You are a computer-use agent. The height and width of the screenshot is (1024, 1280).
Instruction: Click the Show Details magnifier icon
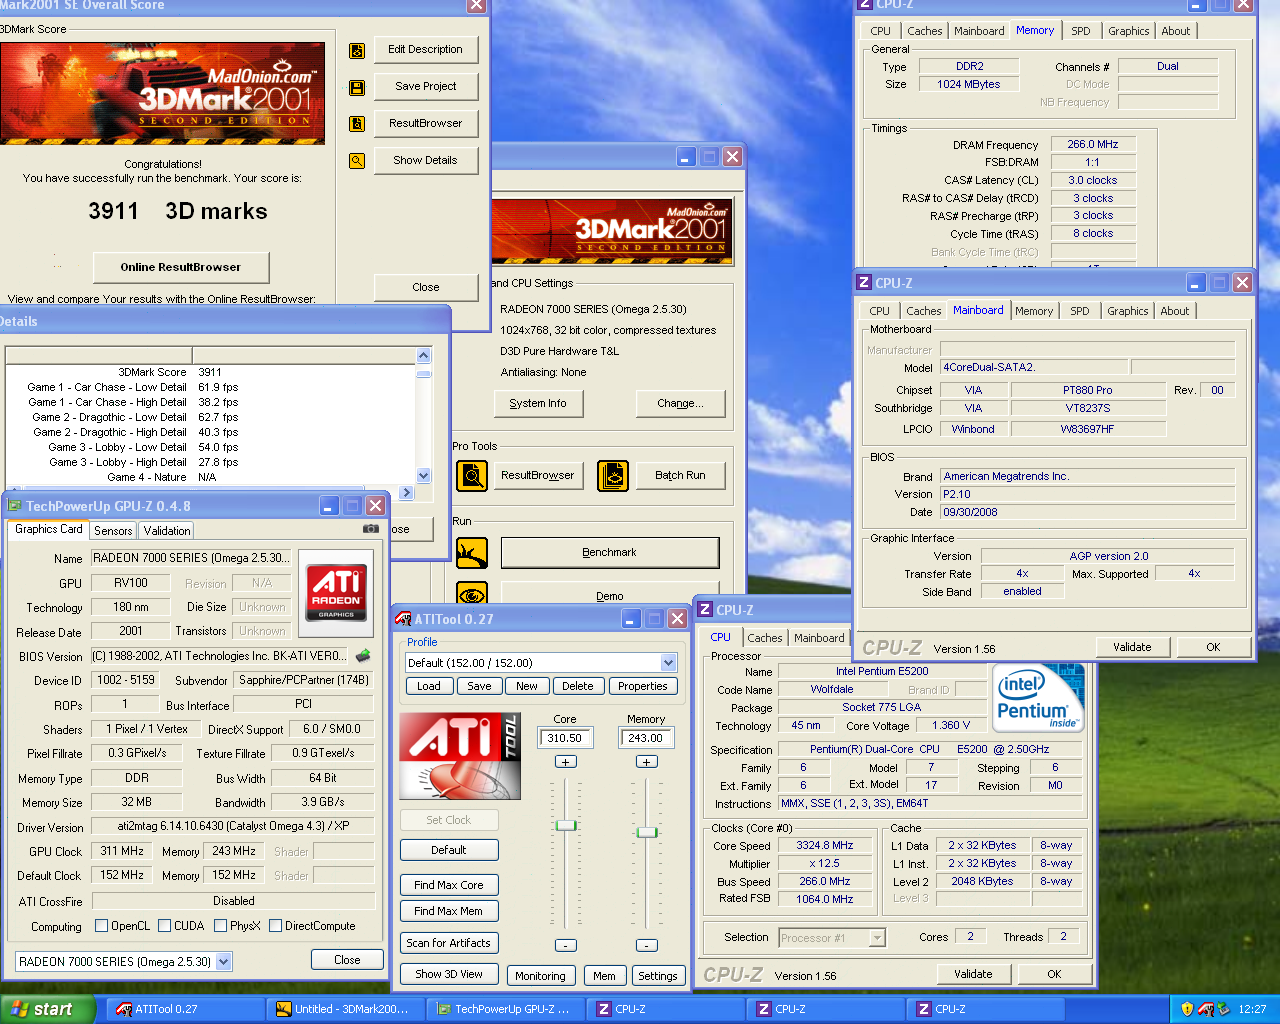(x=357, y=160)
